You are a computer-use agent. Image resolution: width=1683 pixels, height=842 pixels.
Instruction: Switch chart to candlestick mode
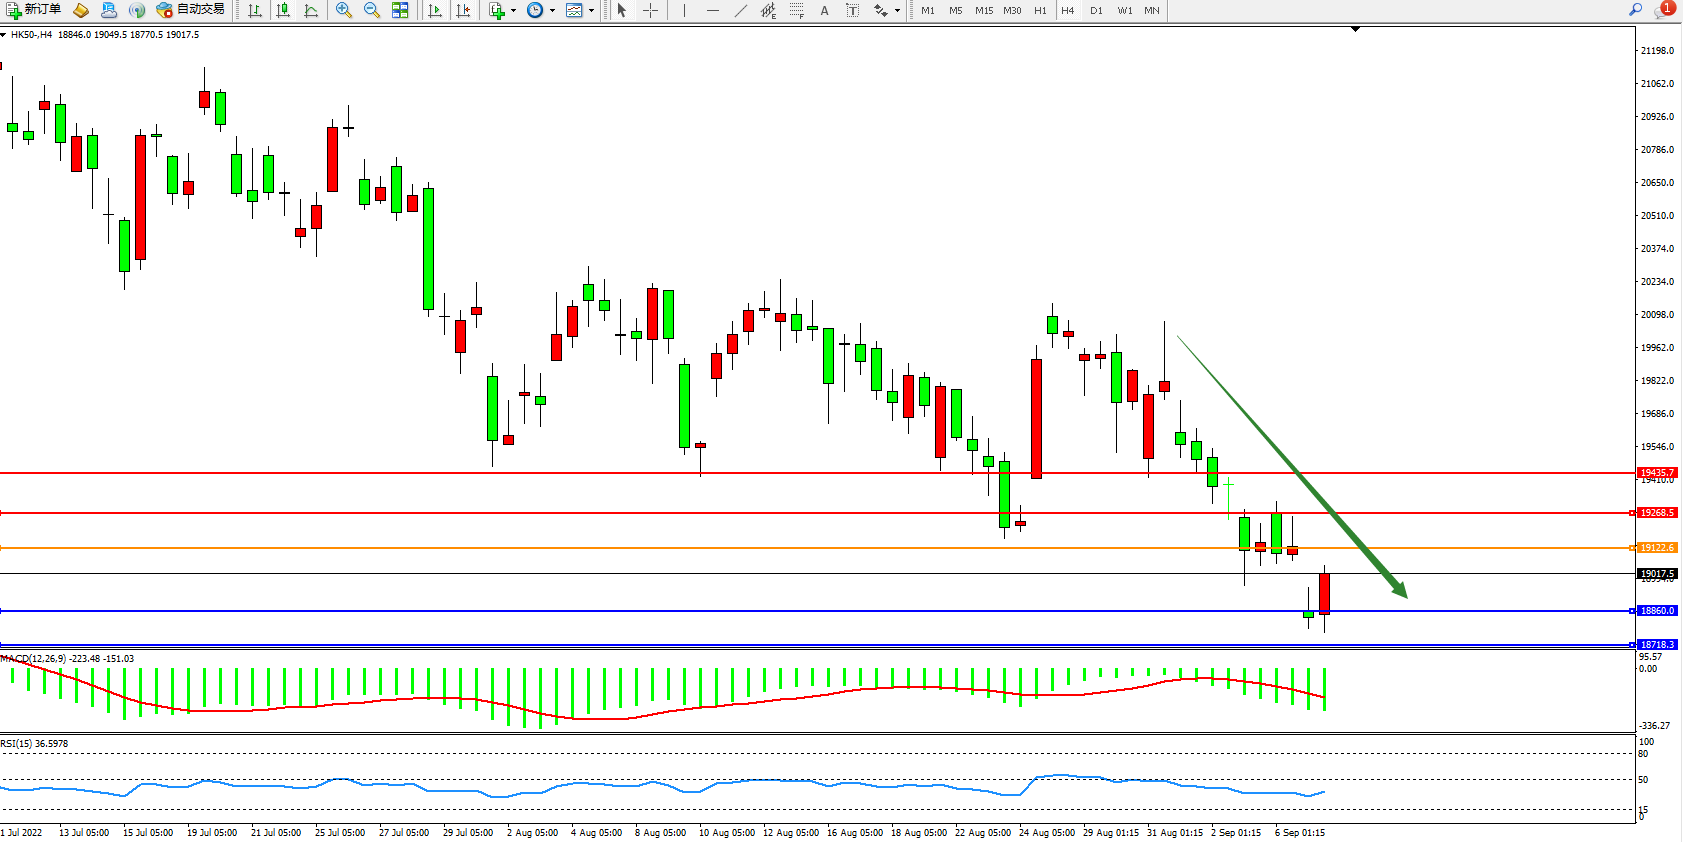tap(283, 10)
